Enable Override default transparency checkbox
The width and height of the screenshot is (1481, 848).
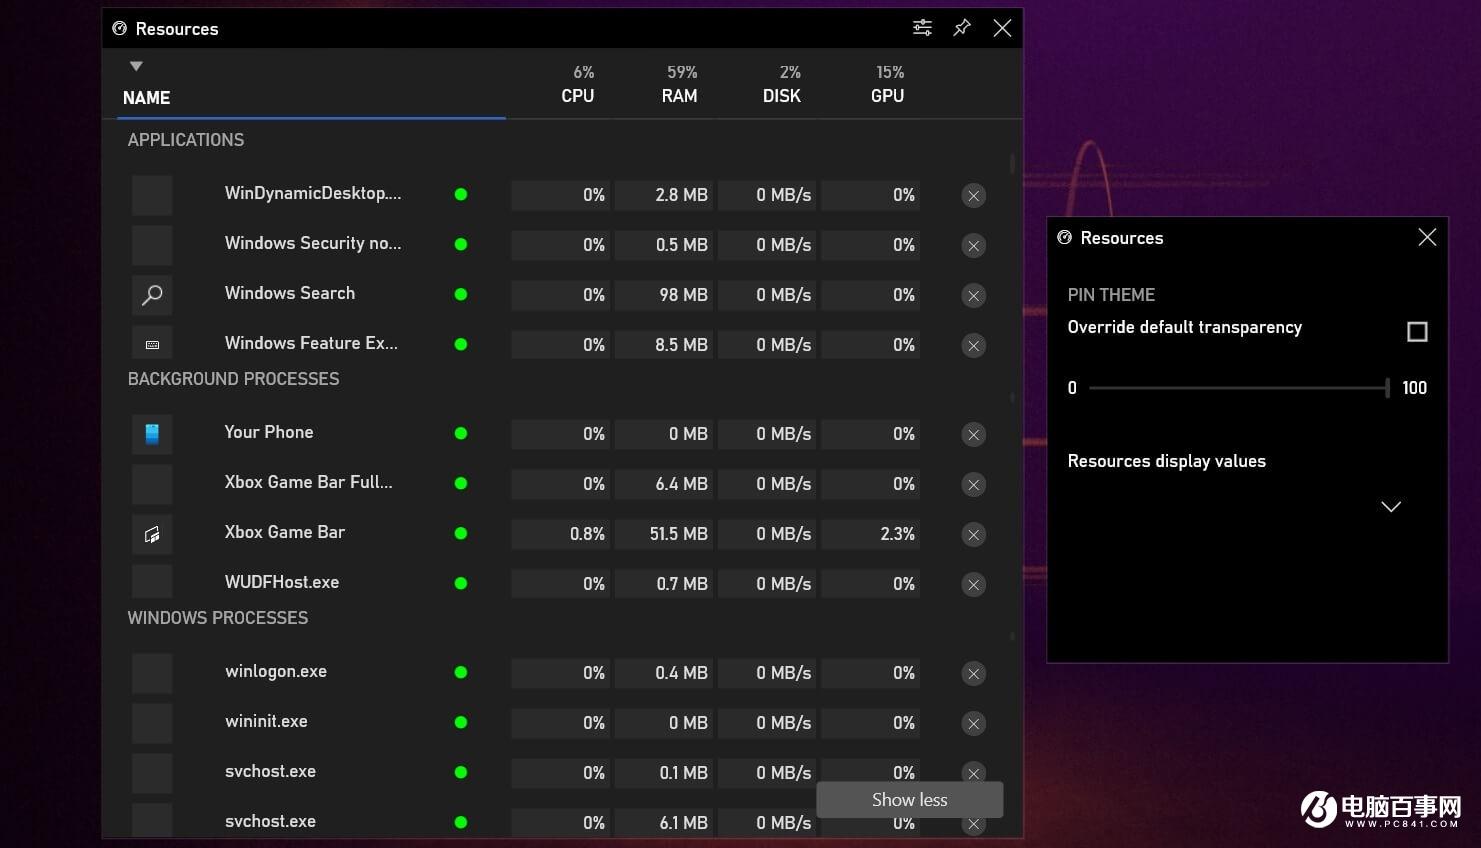pos(1417,331)
